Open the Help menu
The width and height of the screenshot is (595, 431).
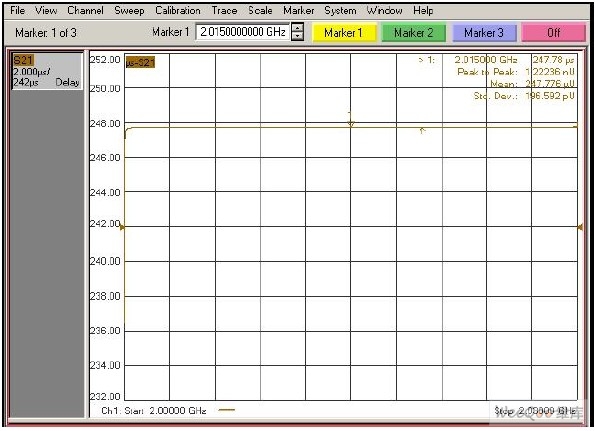(x=423, y=10)
